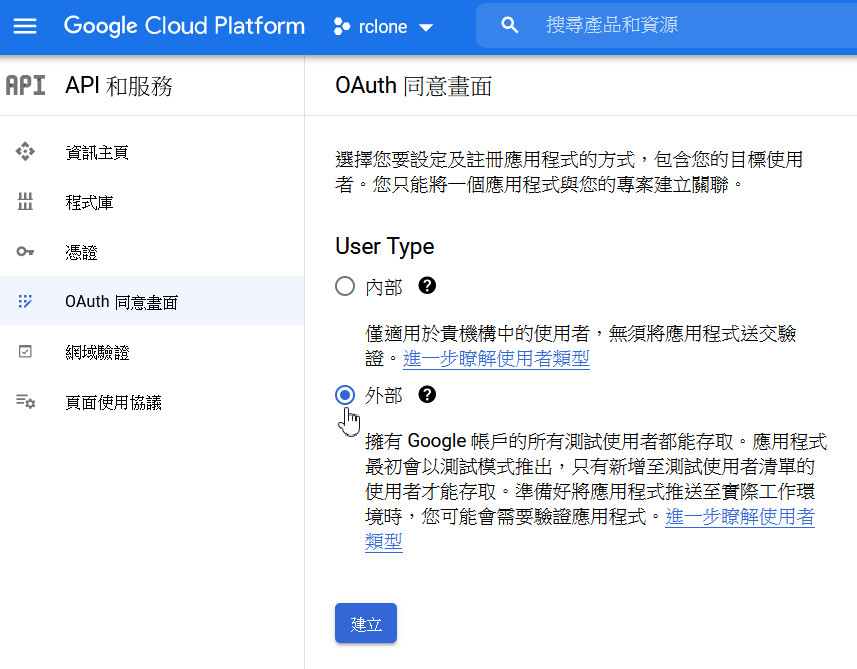
Task: Open the rclone project selector dropdown
Action: click(x=384, y=27)
